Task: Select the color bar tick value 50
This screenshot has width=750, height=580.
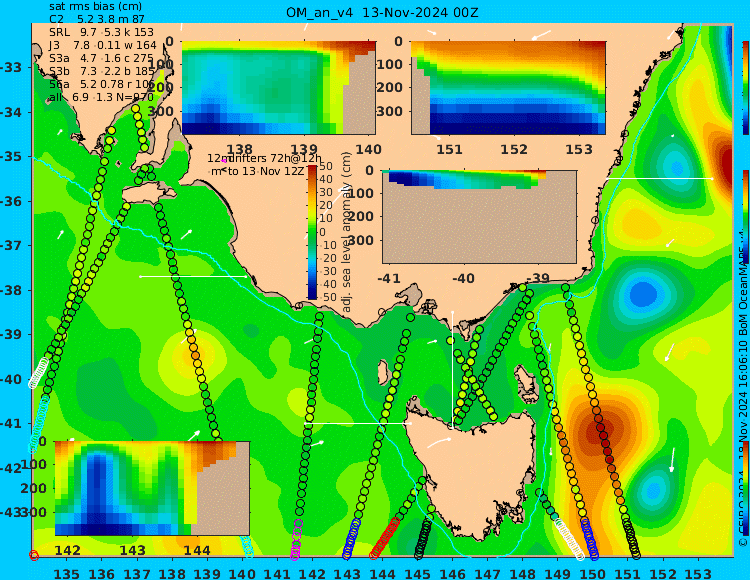Action: click(x=326, y=166)
